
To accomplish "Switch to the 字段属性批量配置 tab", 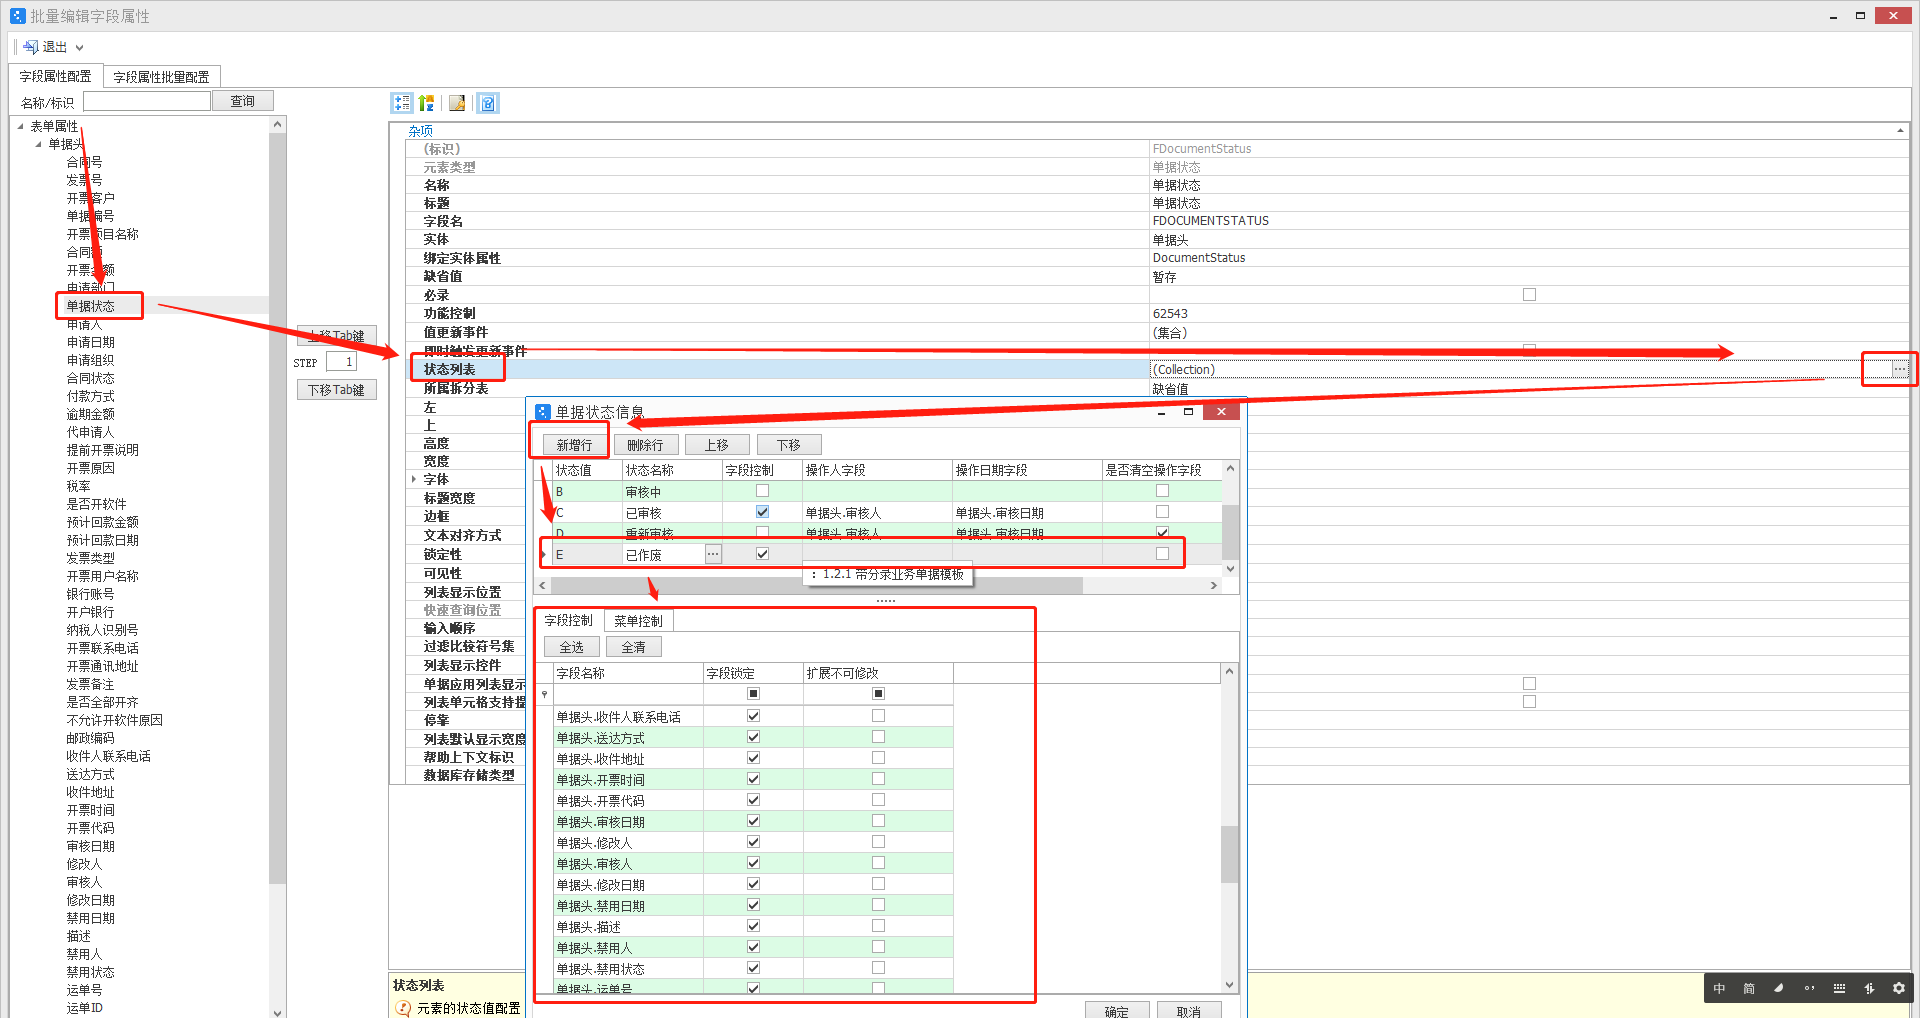I will point(162,76).
